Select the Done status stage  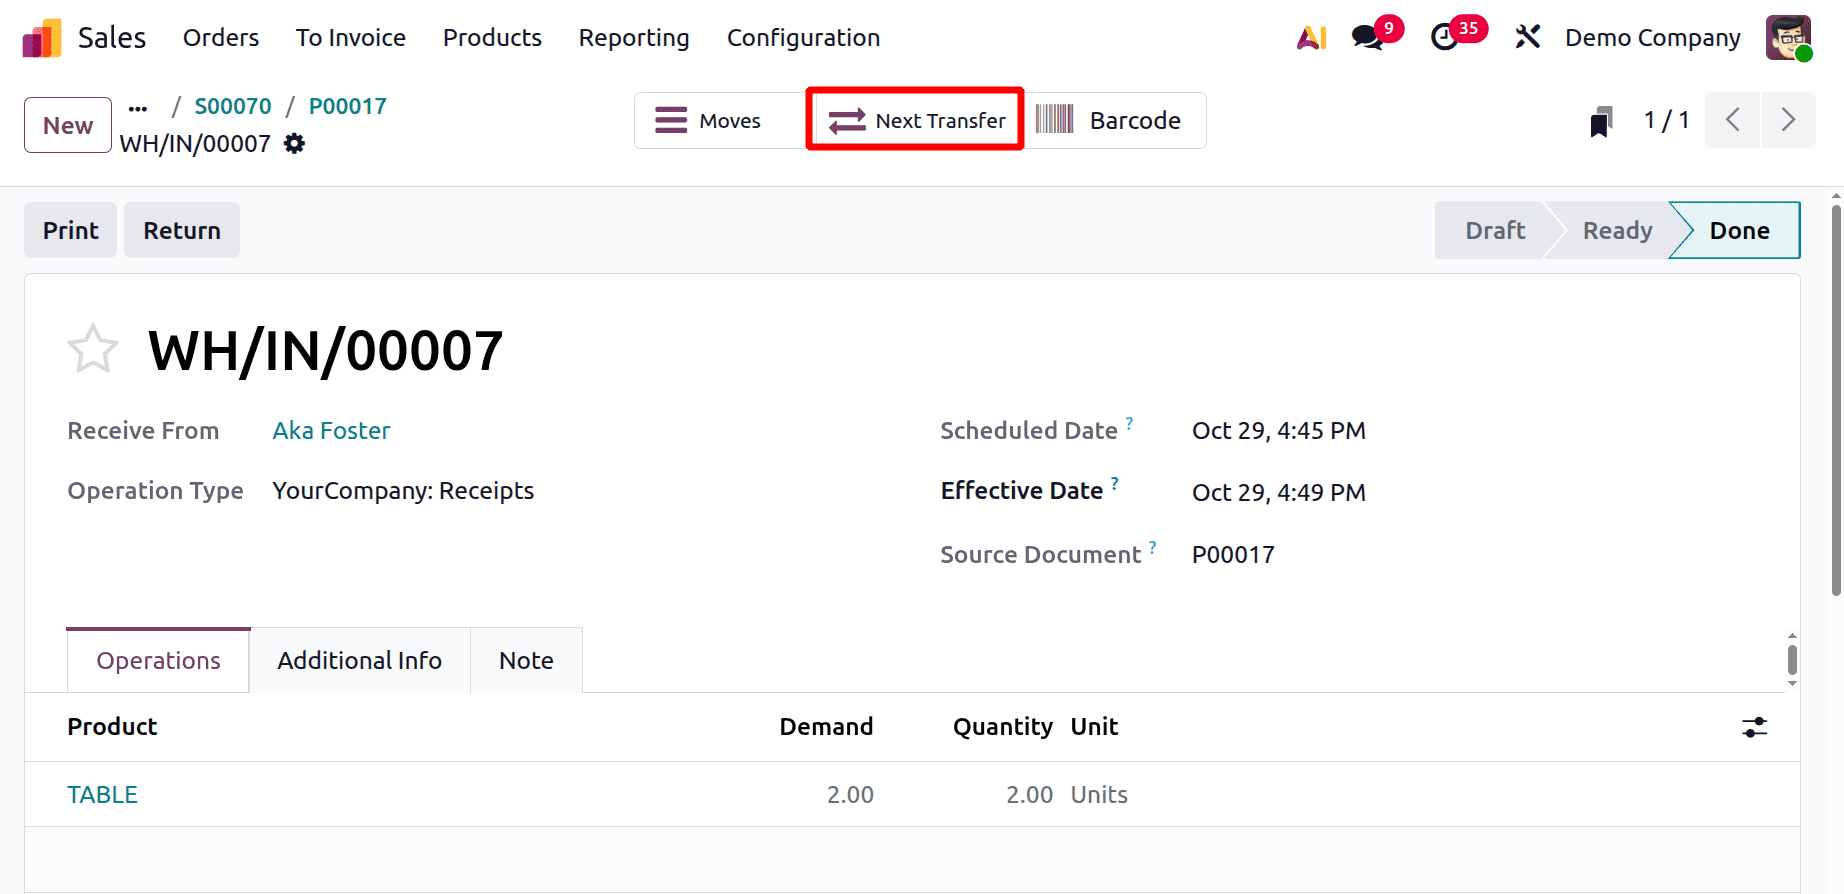pyautogui.click(x=1739, y=231)
